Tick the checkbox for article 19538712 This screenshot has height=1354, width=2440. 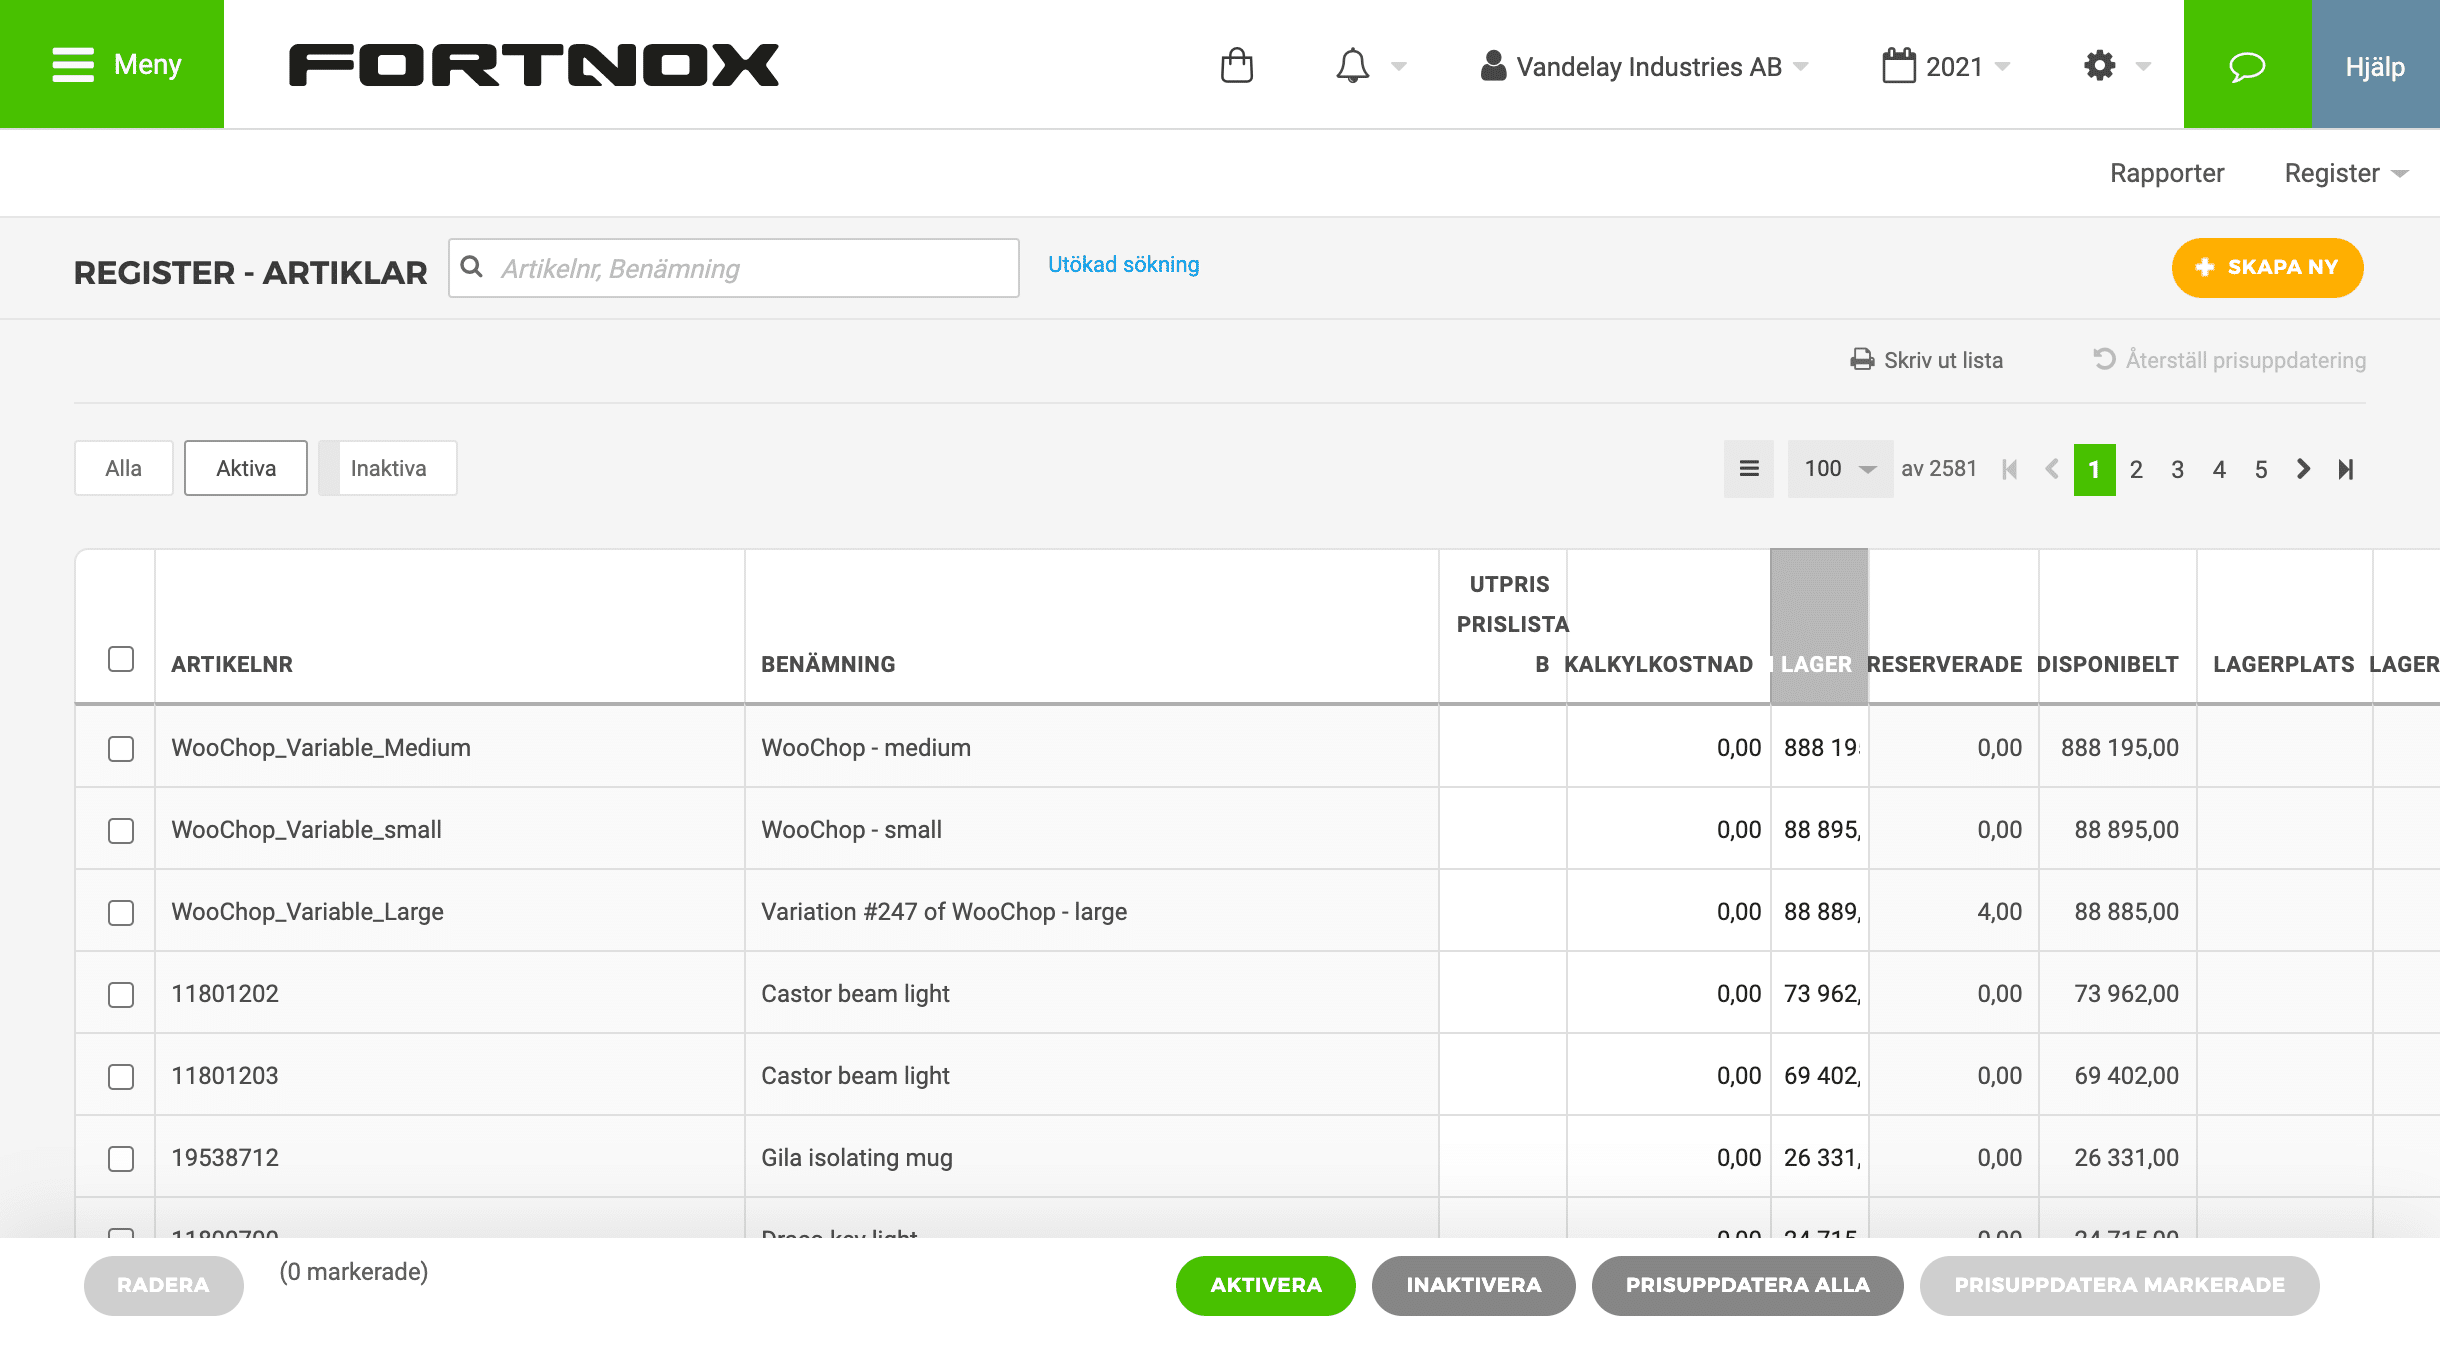point(120,1157)
